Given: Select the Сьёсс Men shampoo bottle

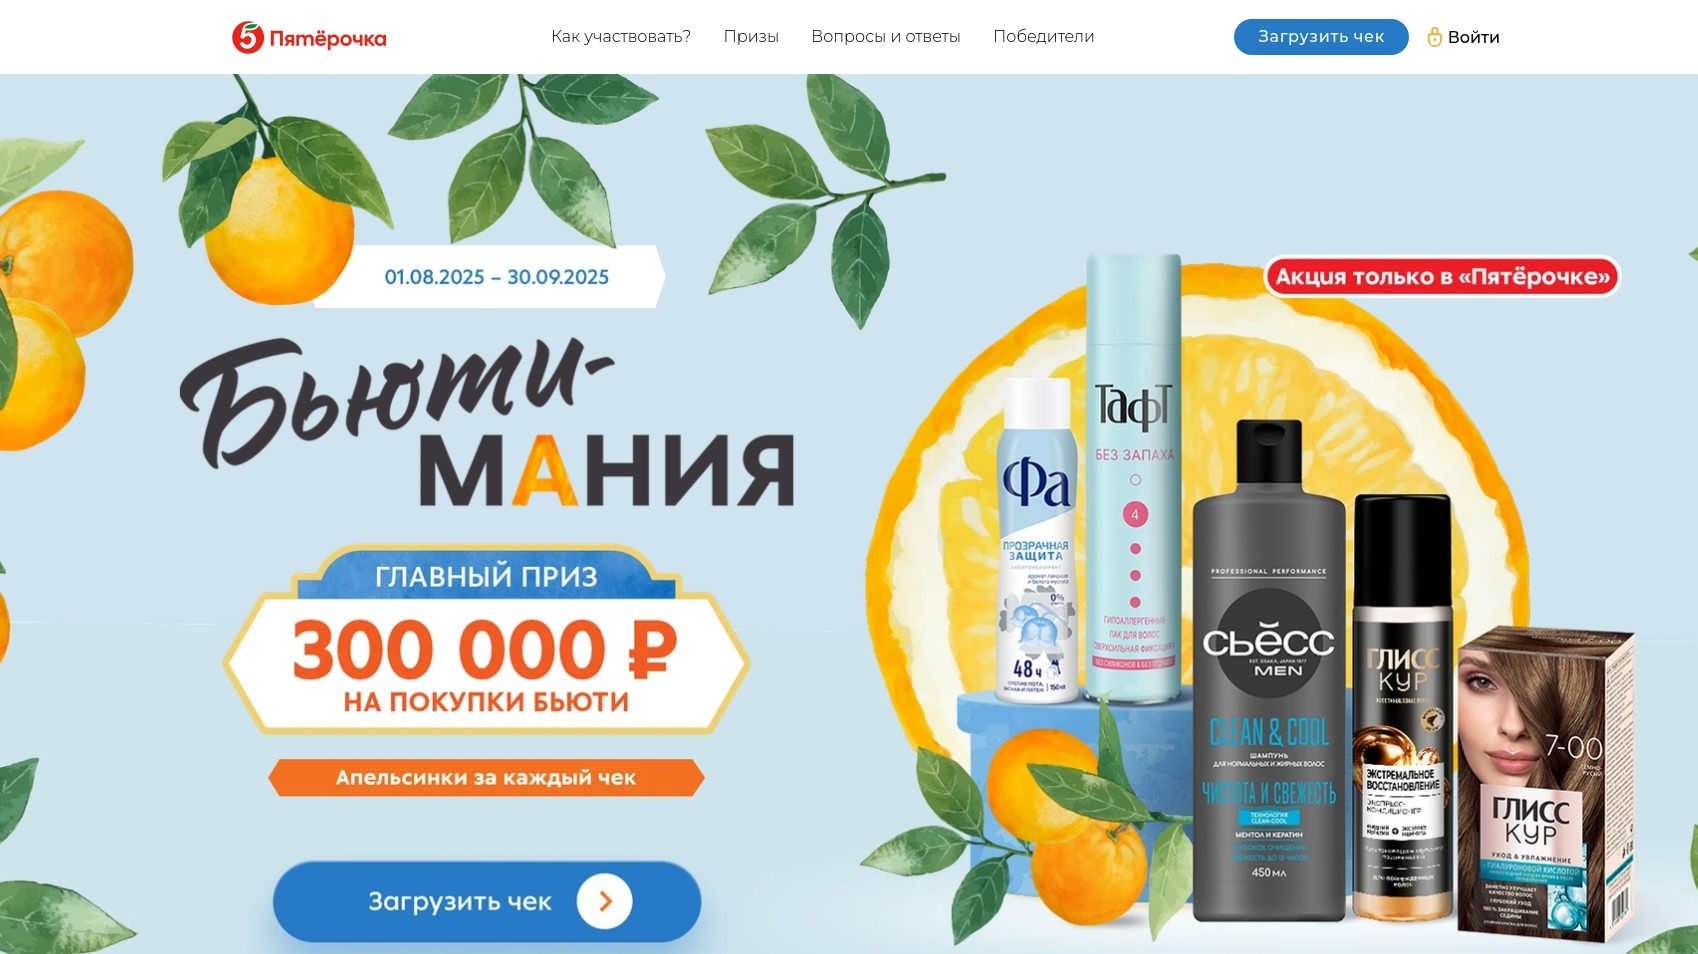Looking at the screenshot, I should [1269, 670].
